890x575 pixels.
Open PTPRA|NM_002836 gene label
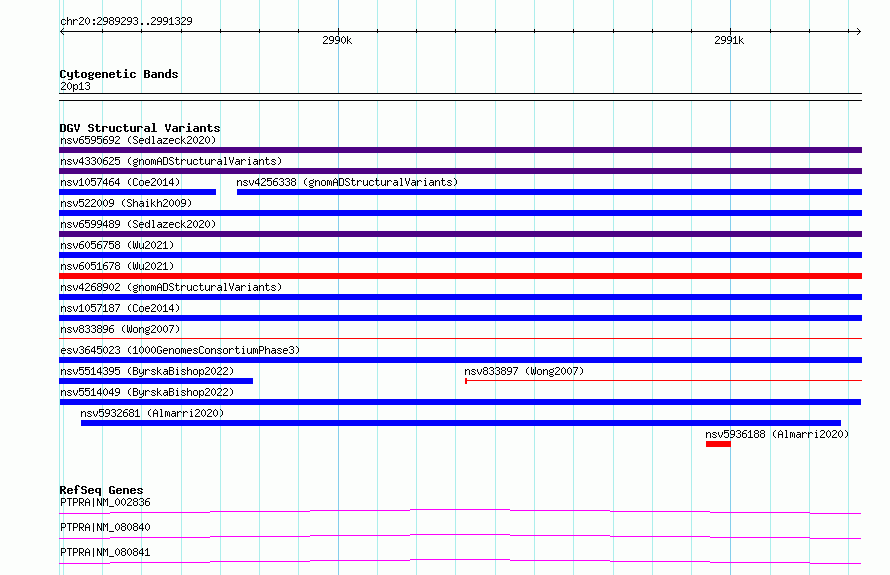105,502
